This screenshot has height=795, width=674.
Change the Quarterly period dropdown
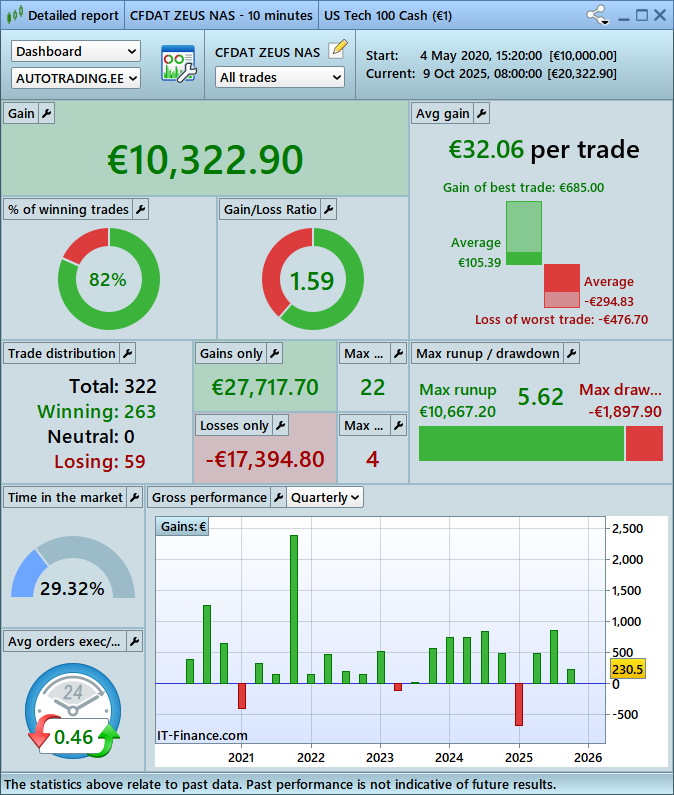(x=325, y=497)
